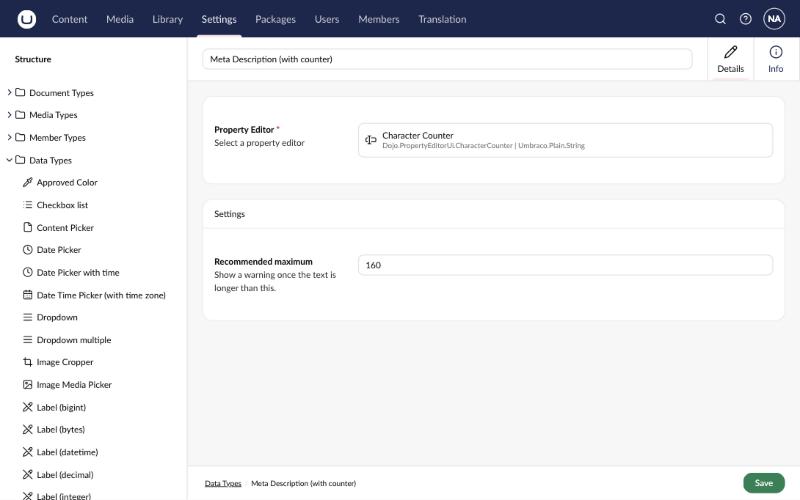
Task: Change the Character Counter property editor
Action: [x=565, y=140]
